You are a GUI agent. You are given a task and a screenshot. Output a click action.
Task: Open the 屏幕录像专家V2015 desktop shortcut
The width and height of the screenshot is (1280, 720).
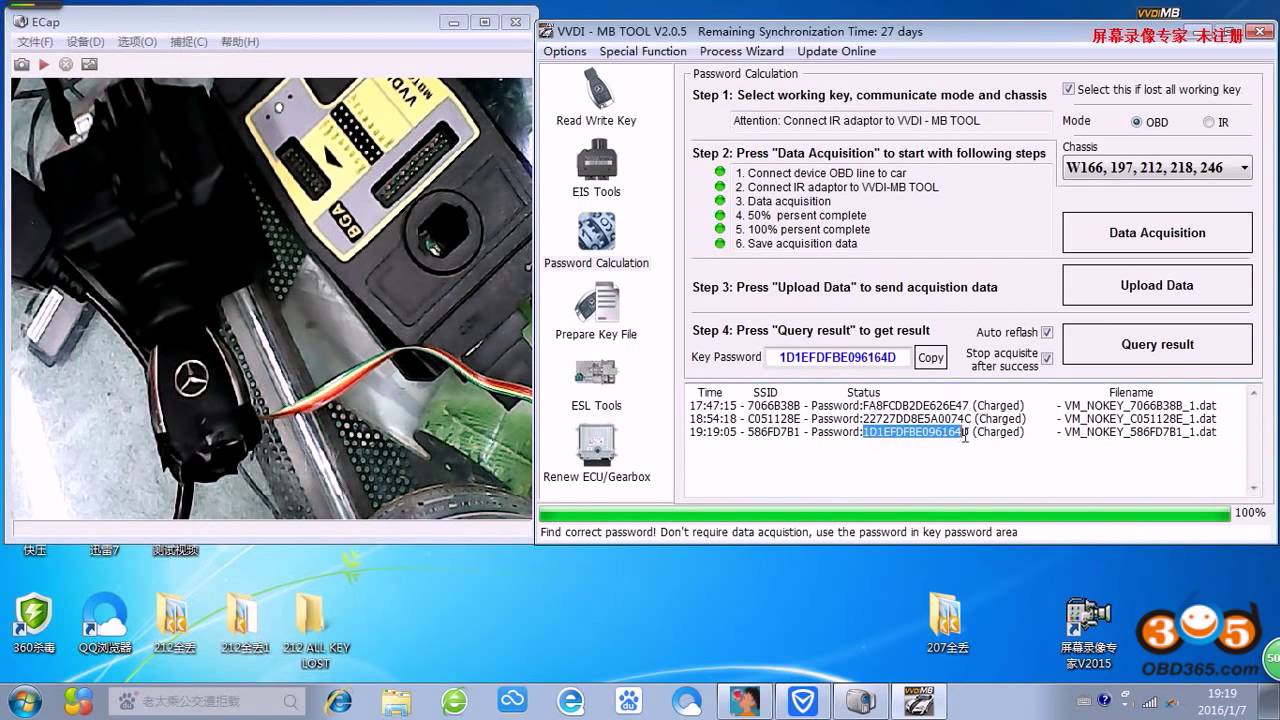[1087, 633]
